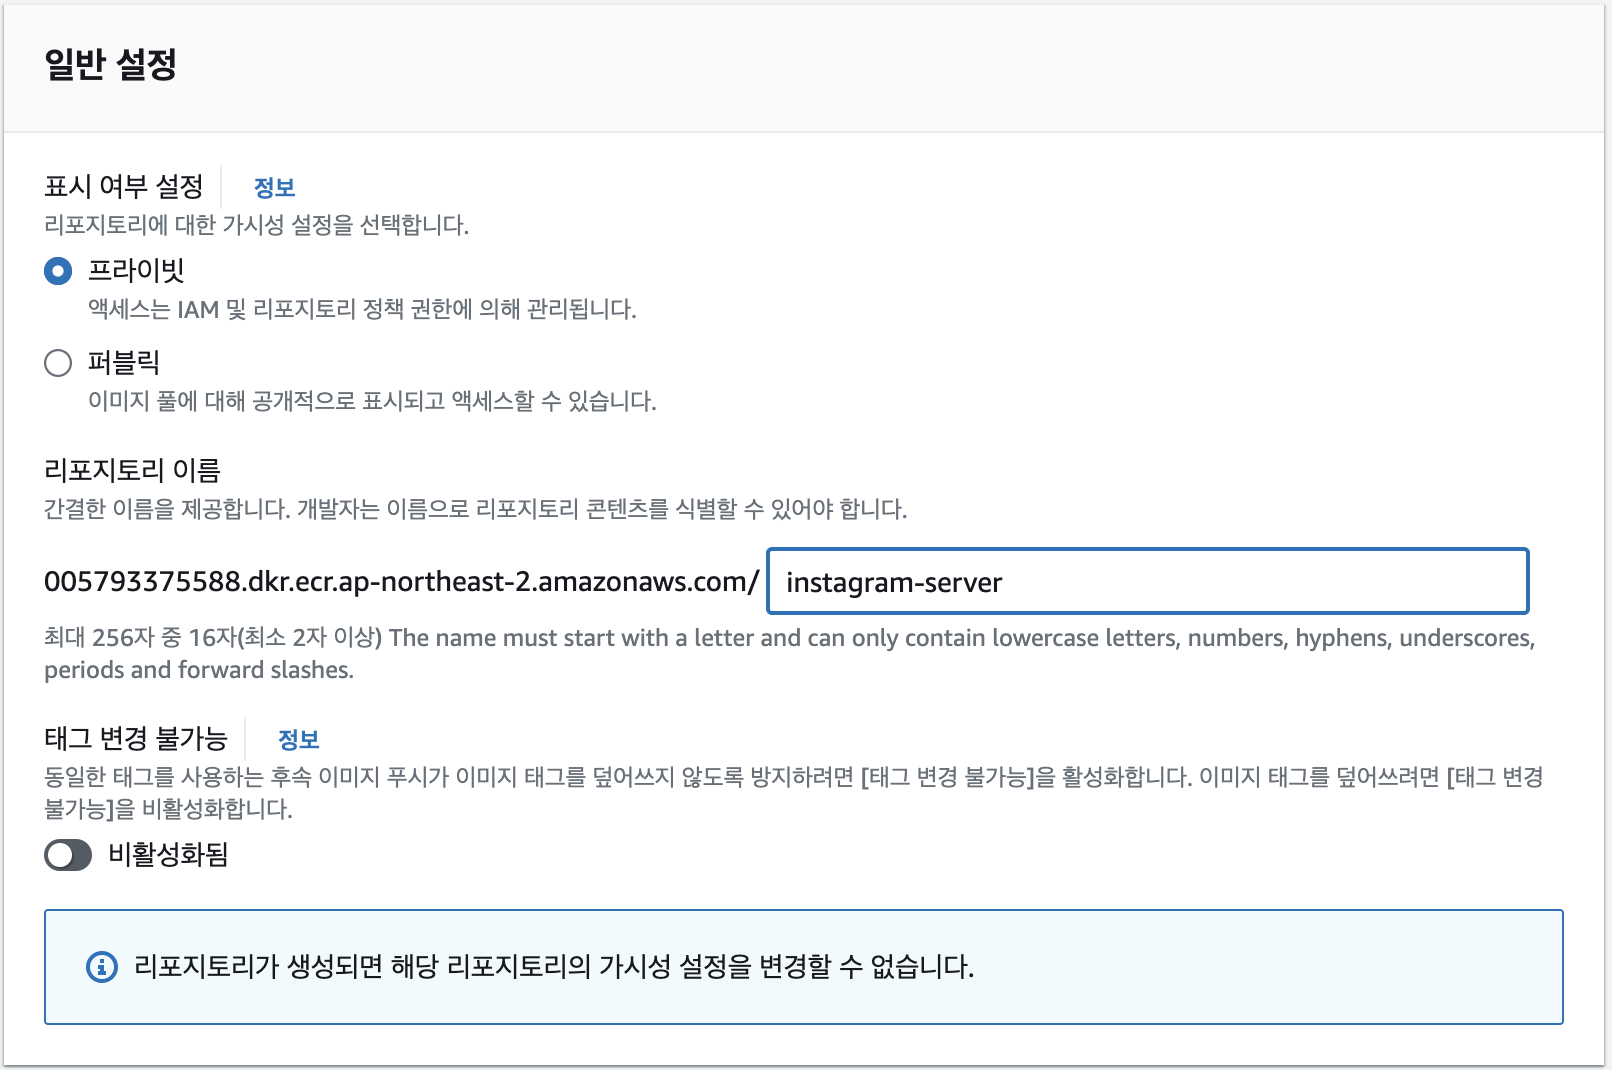Click the 가시성 설정을 선택합니다 description
1612x1070 pixels.
257,226
